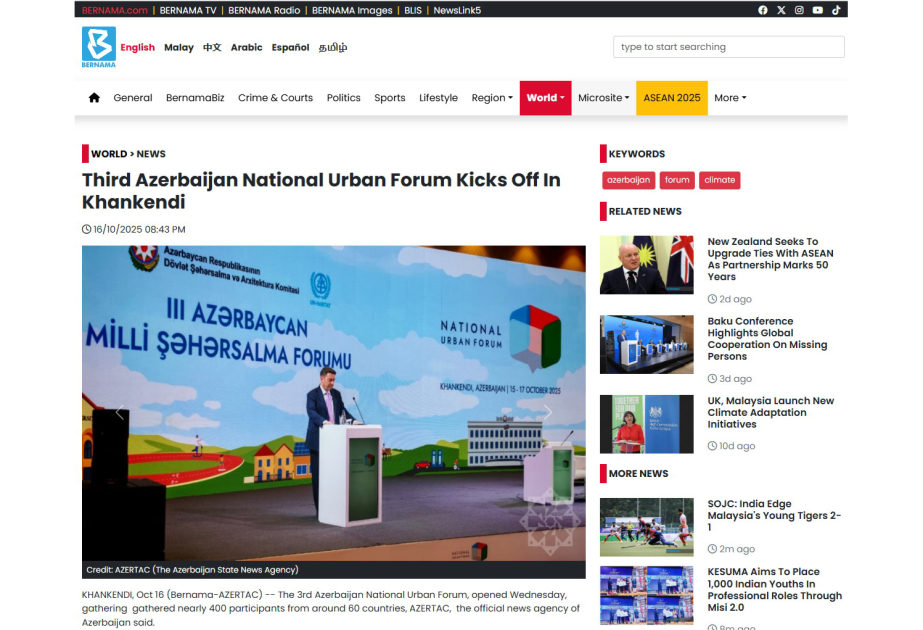Click New Zealand article thumbnail
The width and height of the screenshot is (923, 630).
(x=646, y=265)
